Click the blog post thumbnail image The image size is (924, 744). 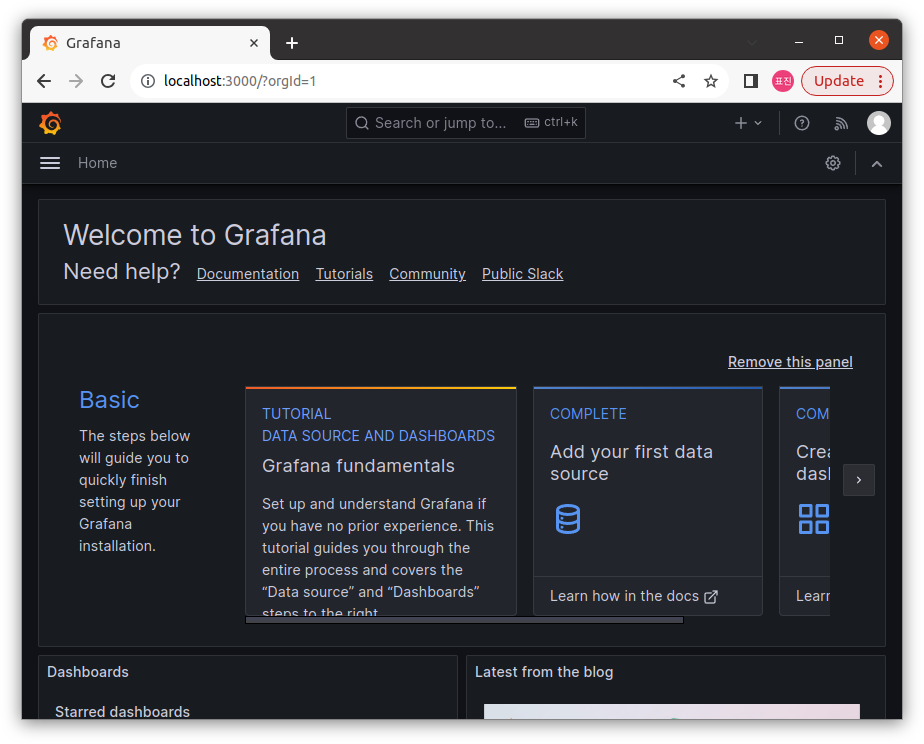point(672,711)
